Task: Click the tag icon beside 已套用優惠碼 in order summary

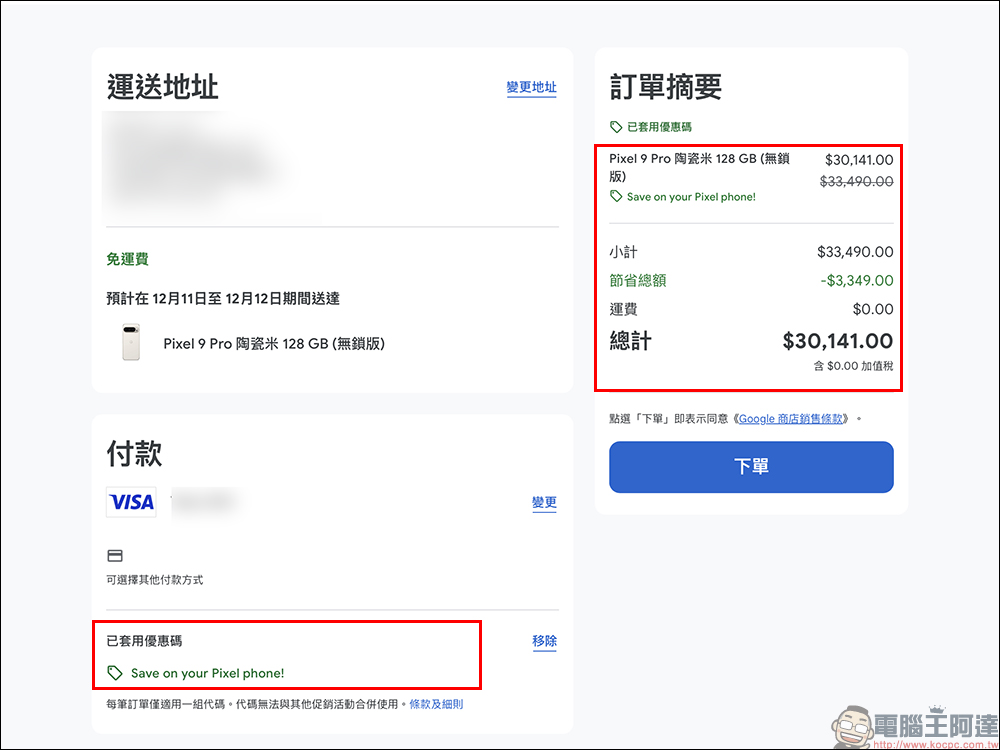Action: point(616,127)
